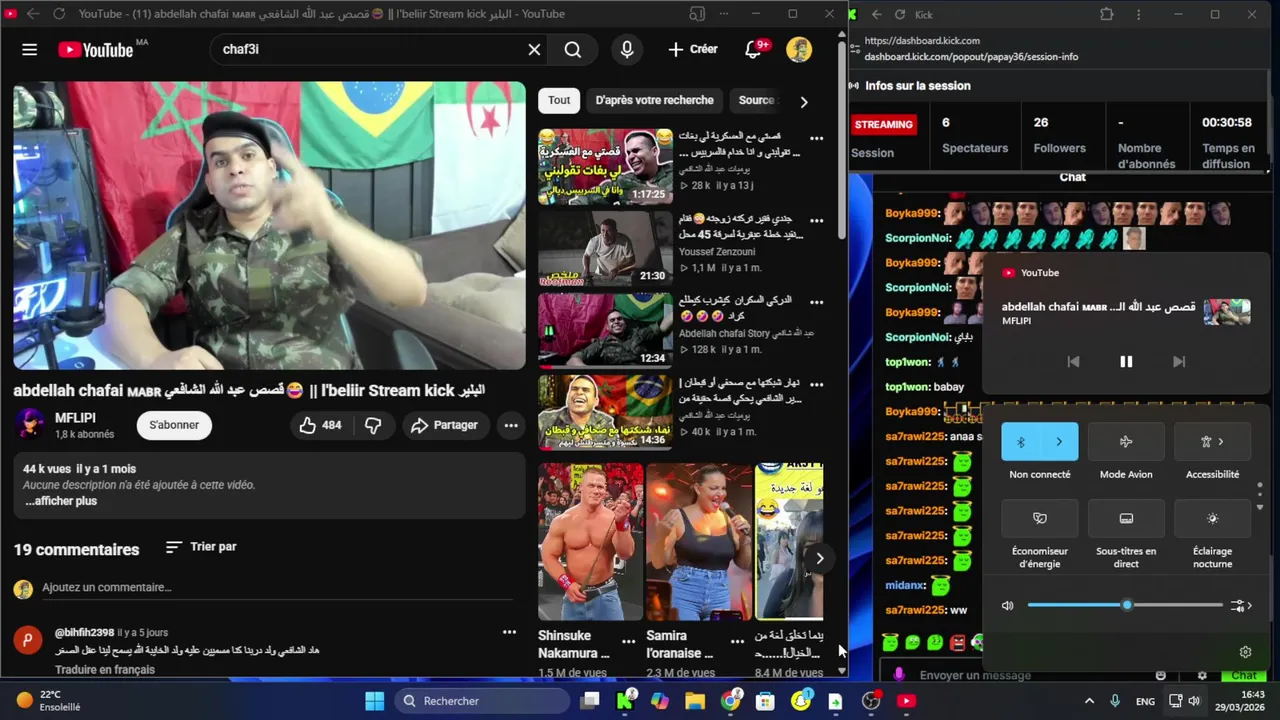Play the main abdellah chafai video
1280x720 pixels.
(269, 226)
